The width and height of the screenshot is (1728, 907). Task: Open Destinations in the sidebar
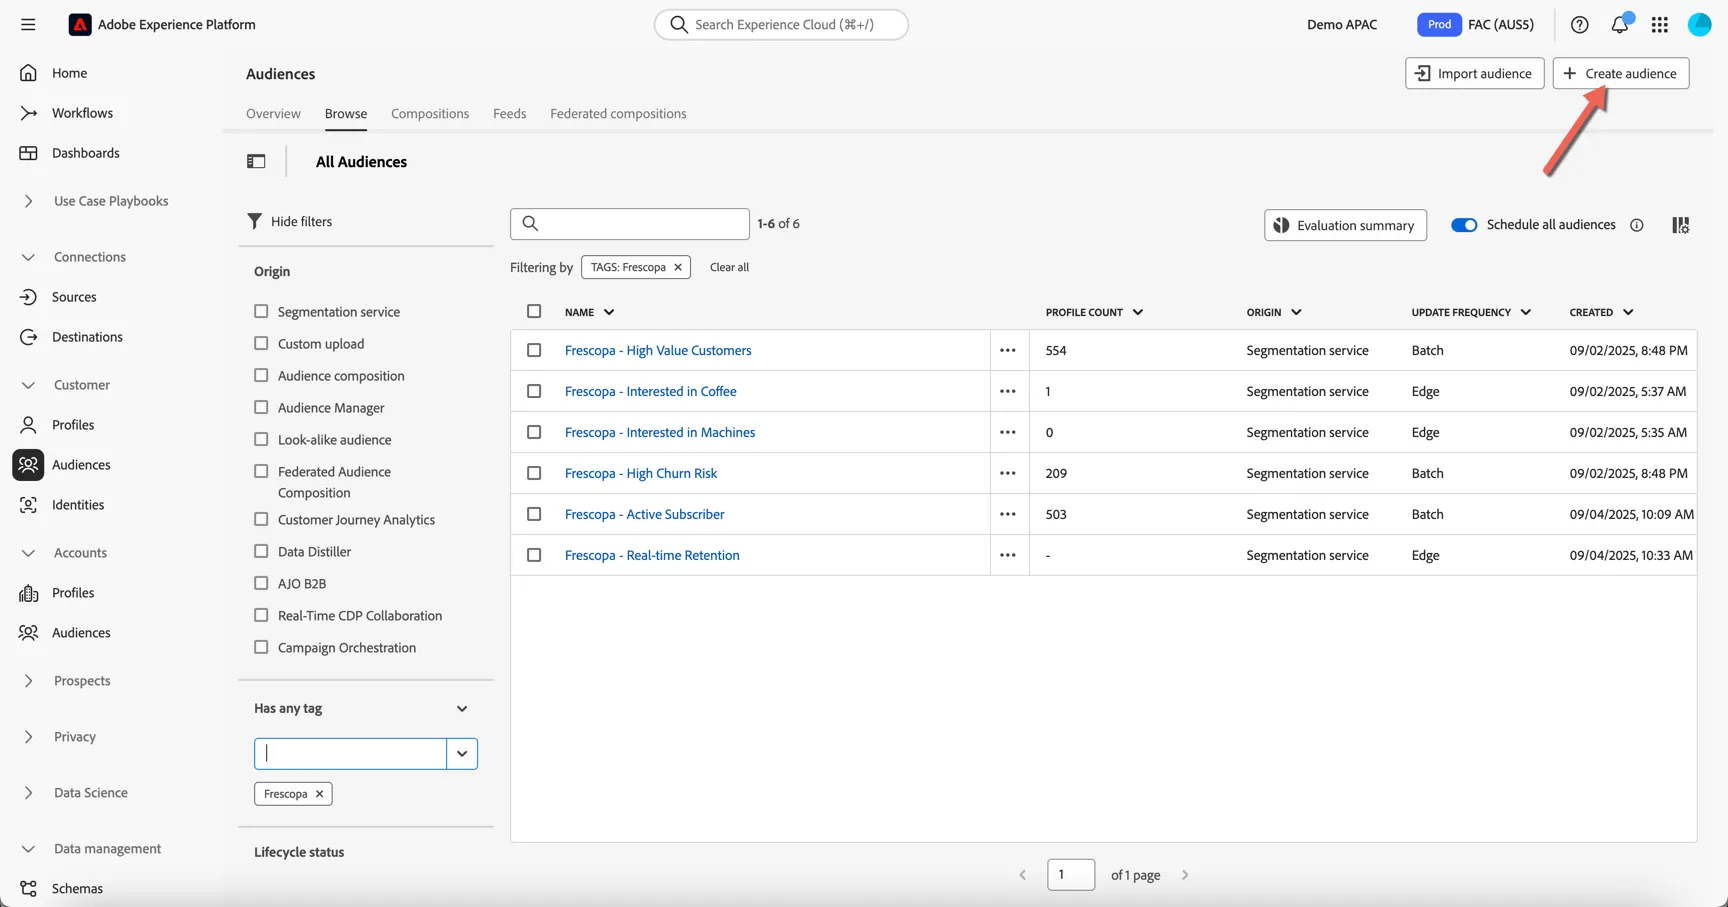pos(87,337)
